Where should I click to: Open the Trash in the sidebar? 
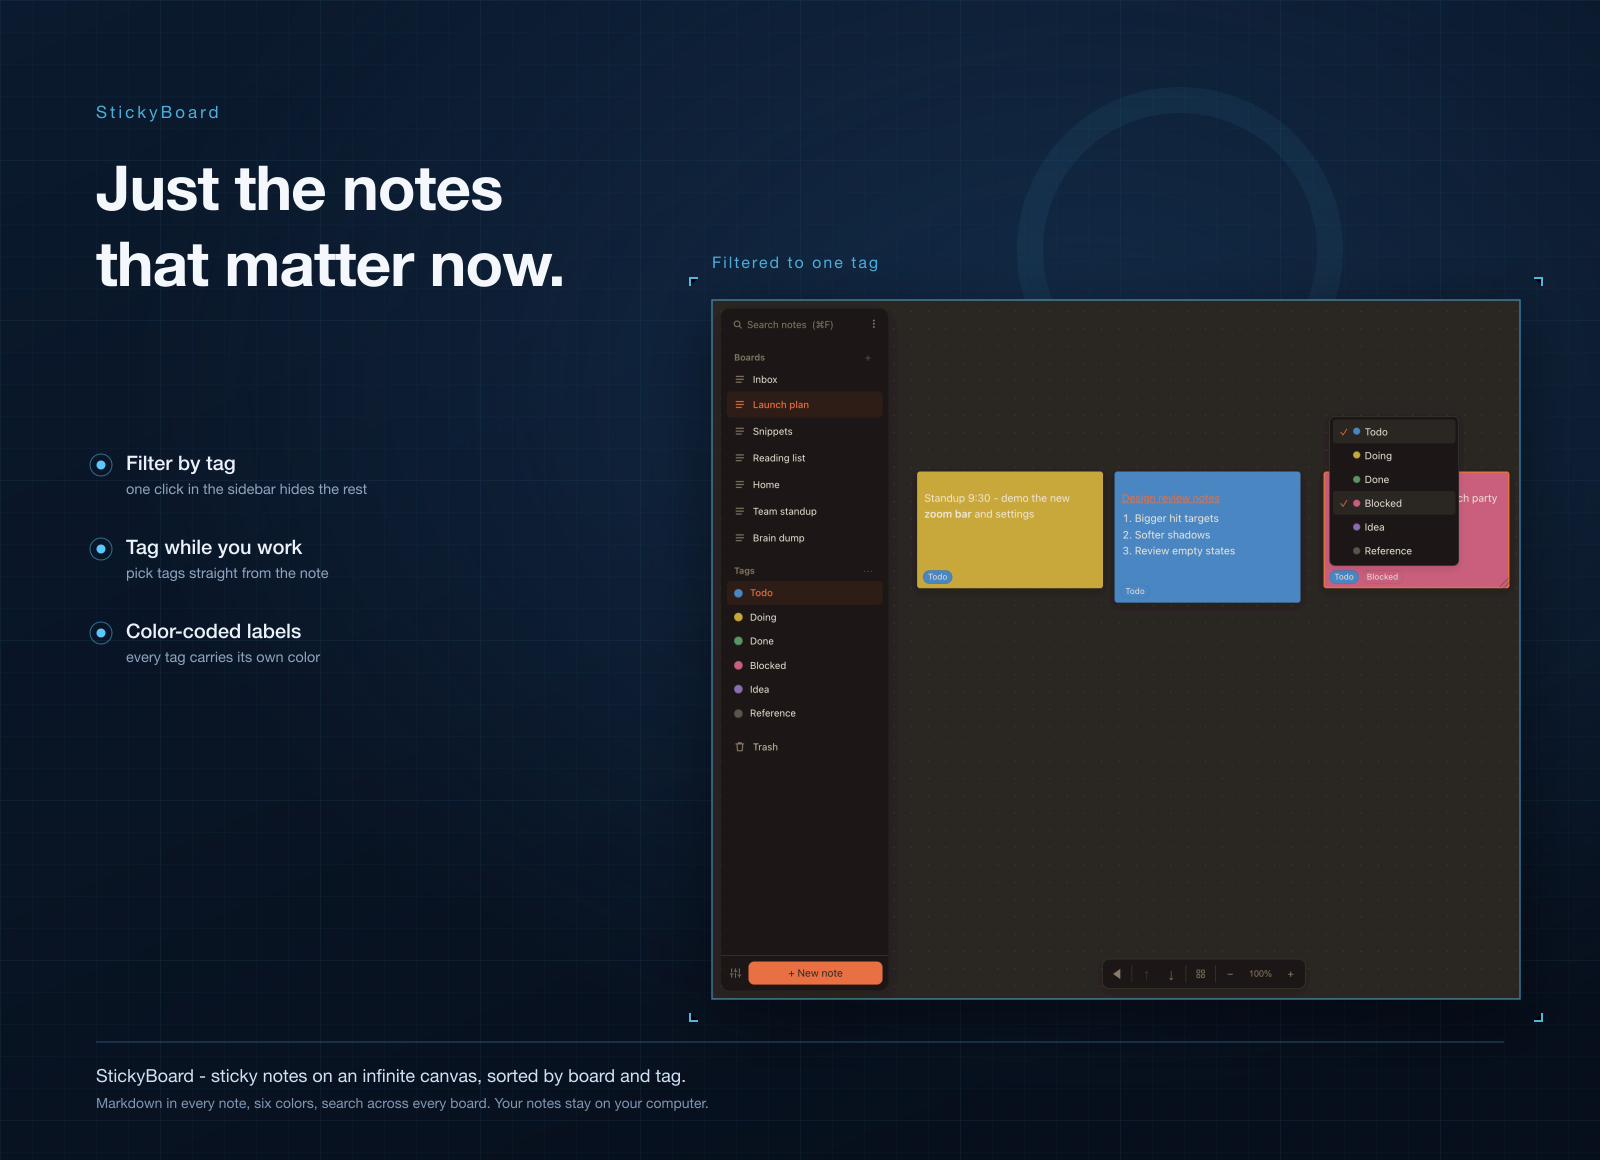click(804, 747)
